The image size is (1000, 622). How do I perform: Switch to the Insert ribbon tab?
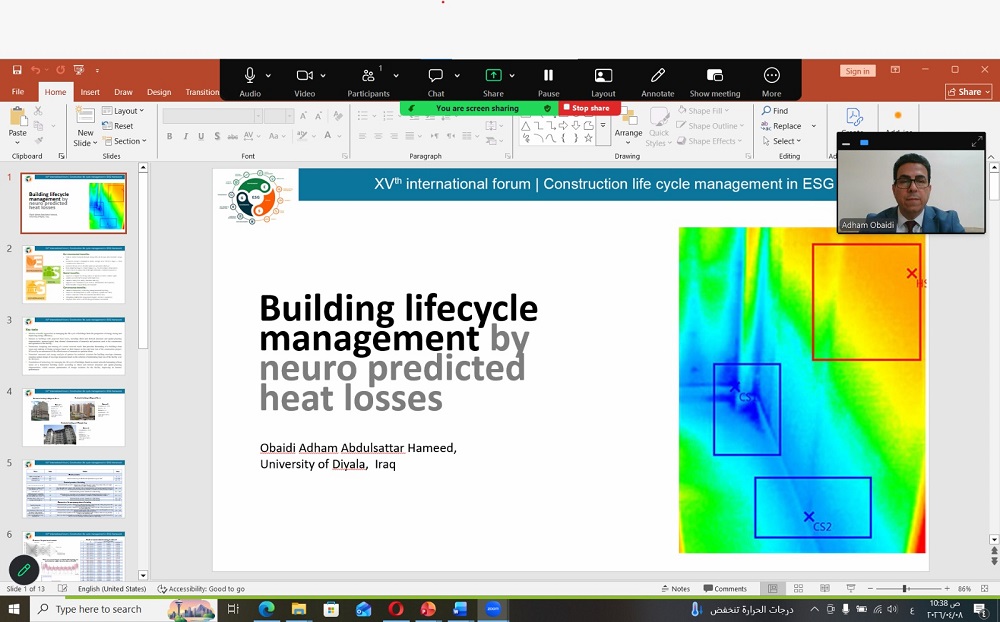90,92
